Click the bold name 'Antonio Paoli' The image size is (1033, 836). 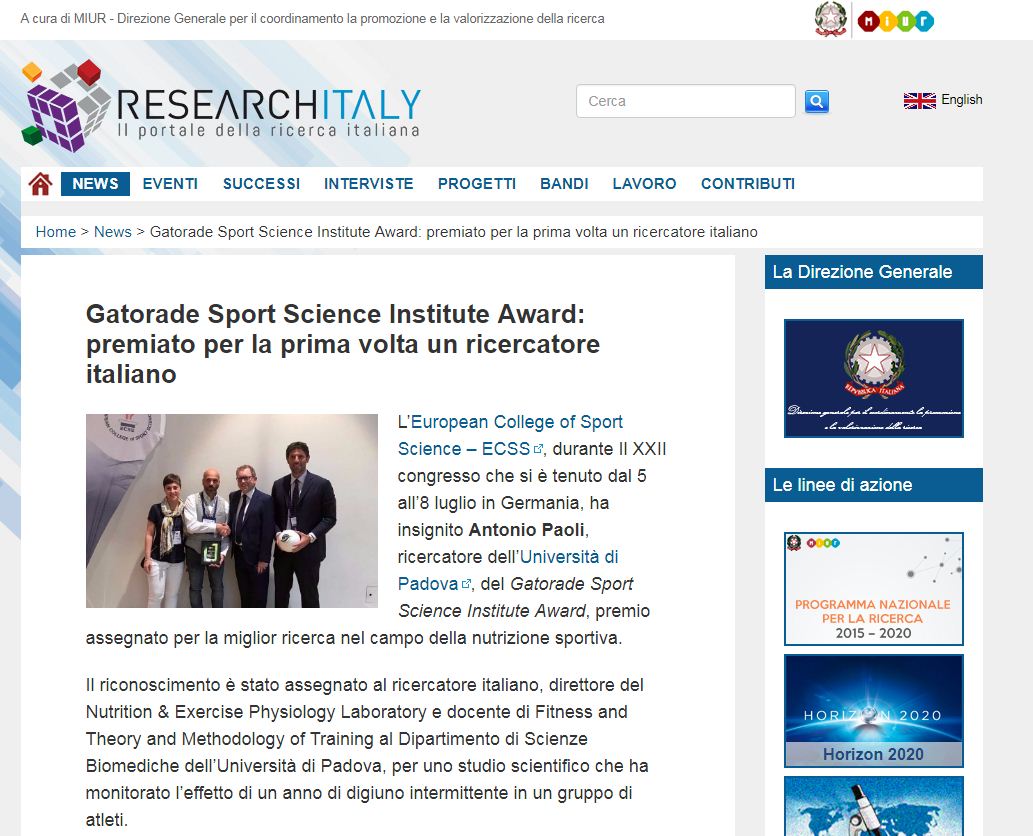pyautogui.click(x=526, y=530)
